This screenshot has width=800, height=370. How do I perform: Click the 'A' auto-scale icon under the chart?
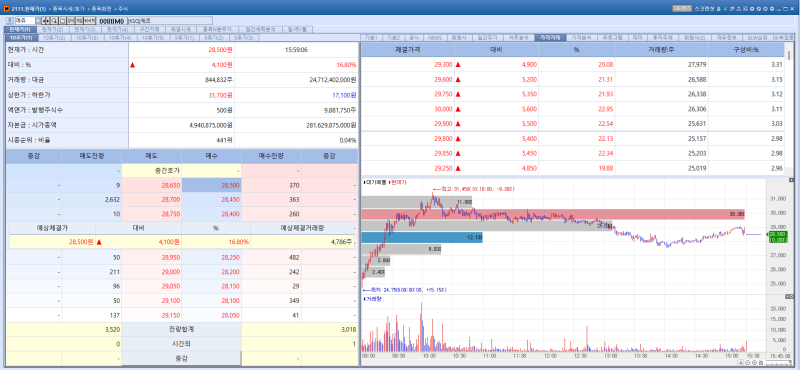(741, 362)
